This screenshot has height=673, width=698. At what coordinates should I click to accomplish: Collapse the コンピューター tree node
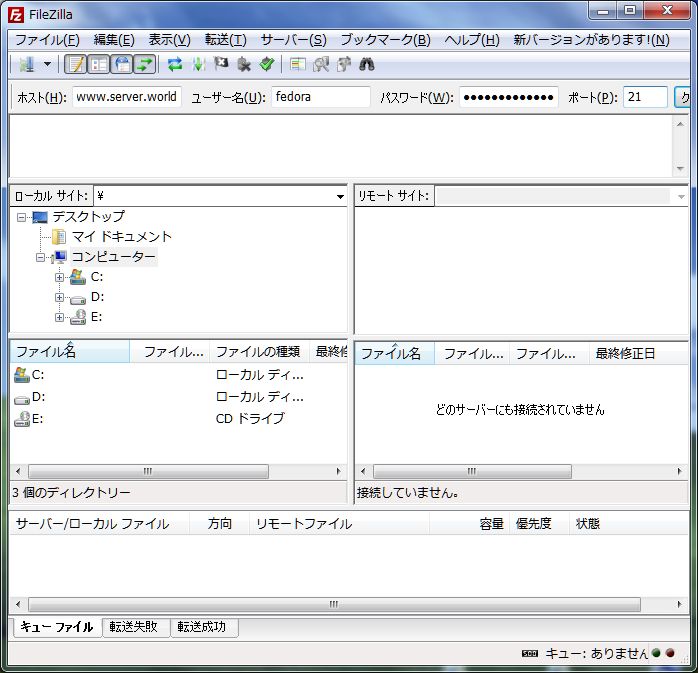click(x=41, y=257)
